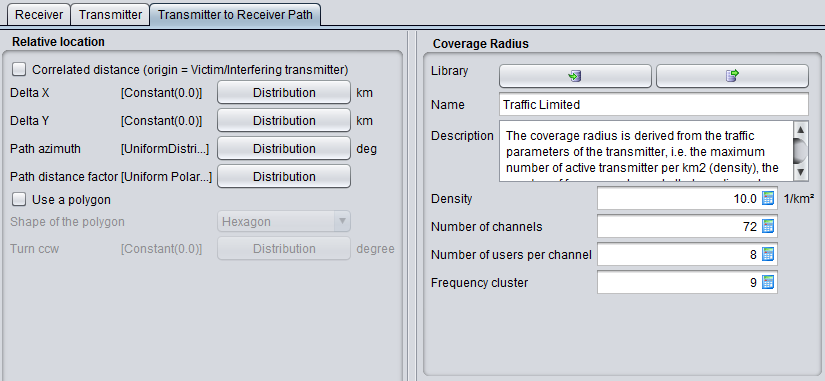Click the Delta Y [Constant(0.0)] value
This screenshot has height=381, width=825.
[161, 121]
